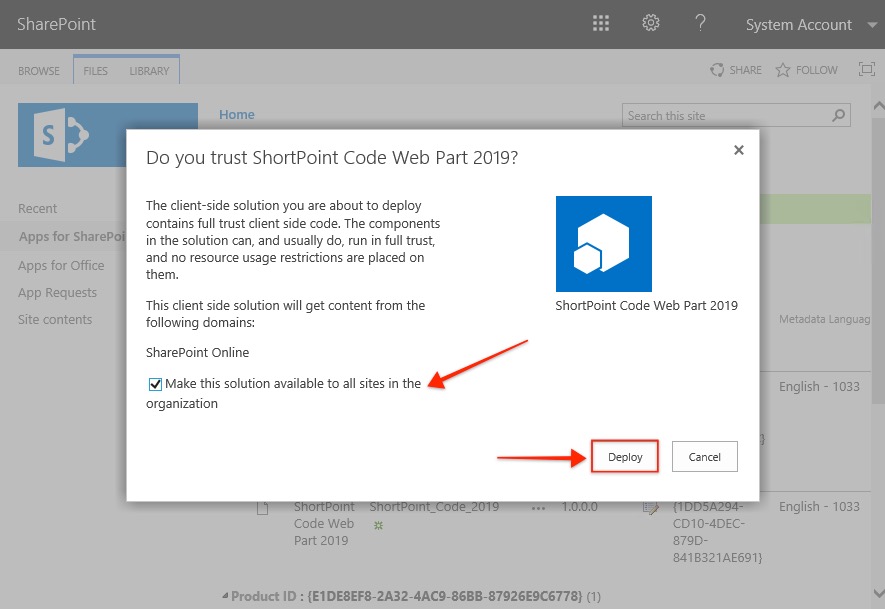Click the FOLLOW star icon

782,70
